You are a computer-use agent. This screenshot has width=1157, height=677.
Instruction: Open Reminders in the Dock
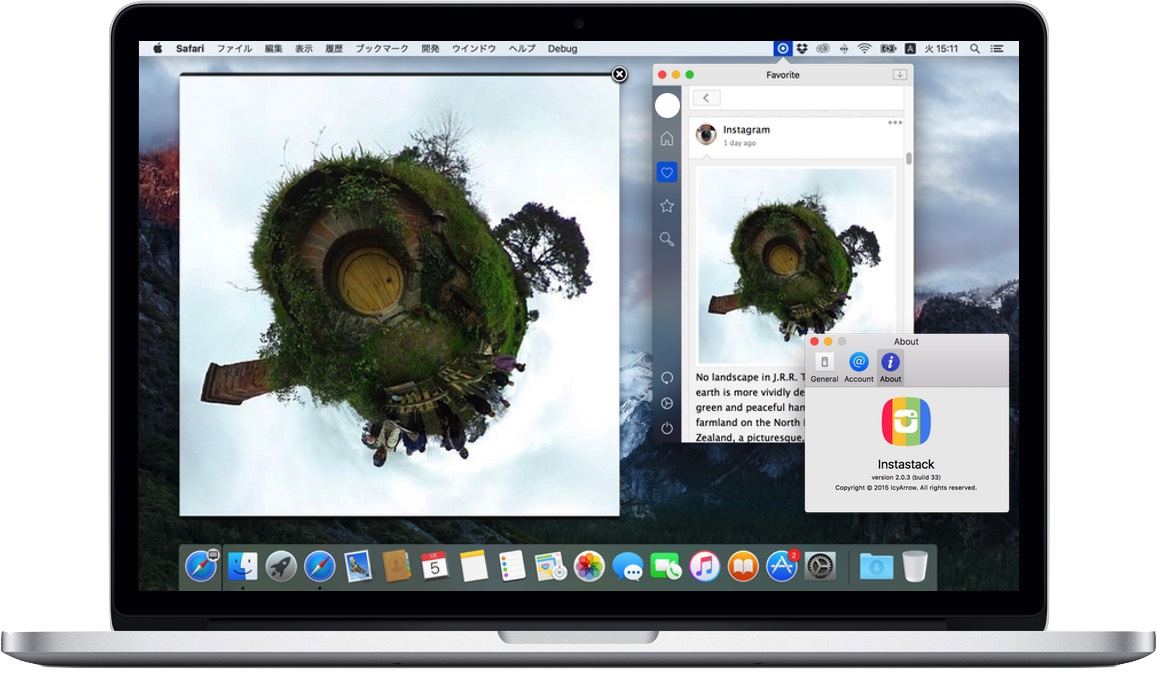pyautogui.click(x=511, y=567)
